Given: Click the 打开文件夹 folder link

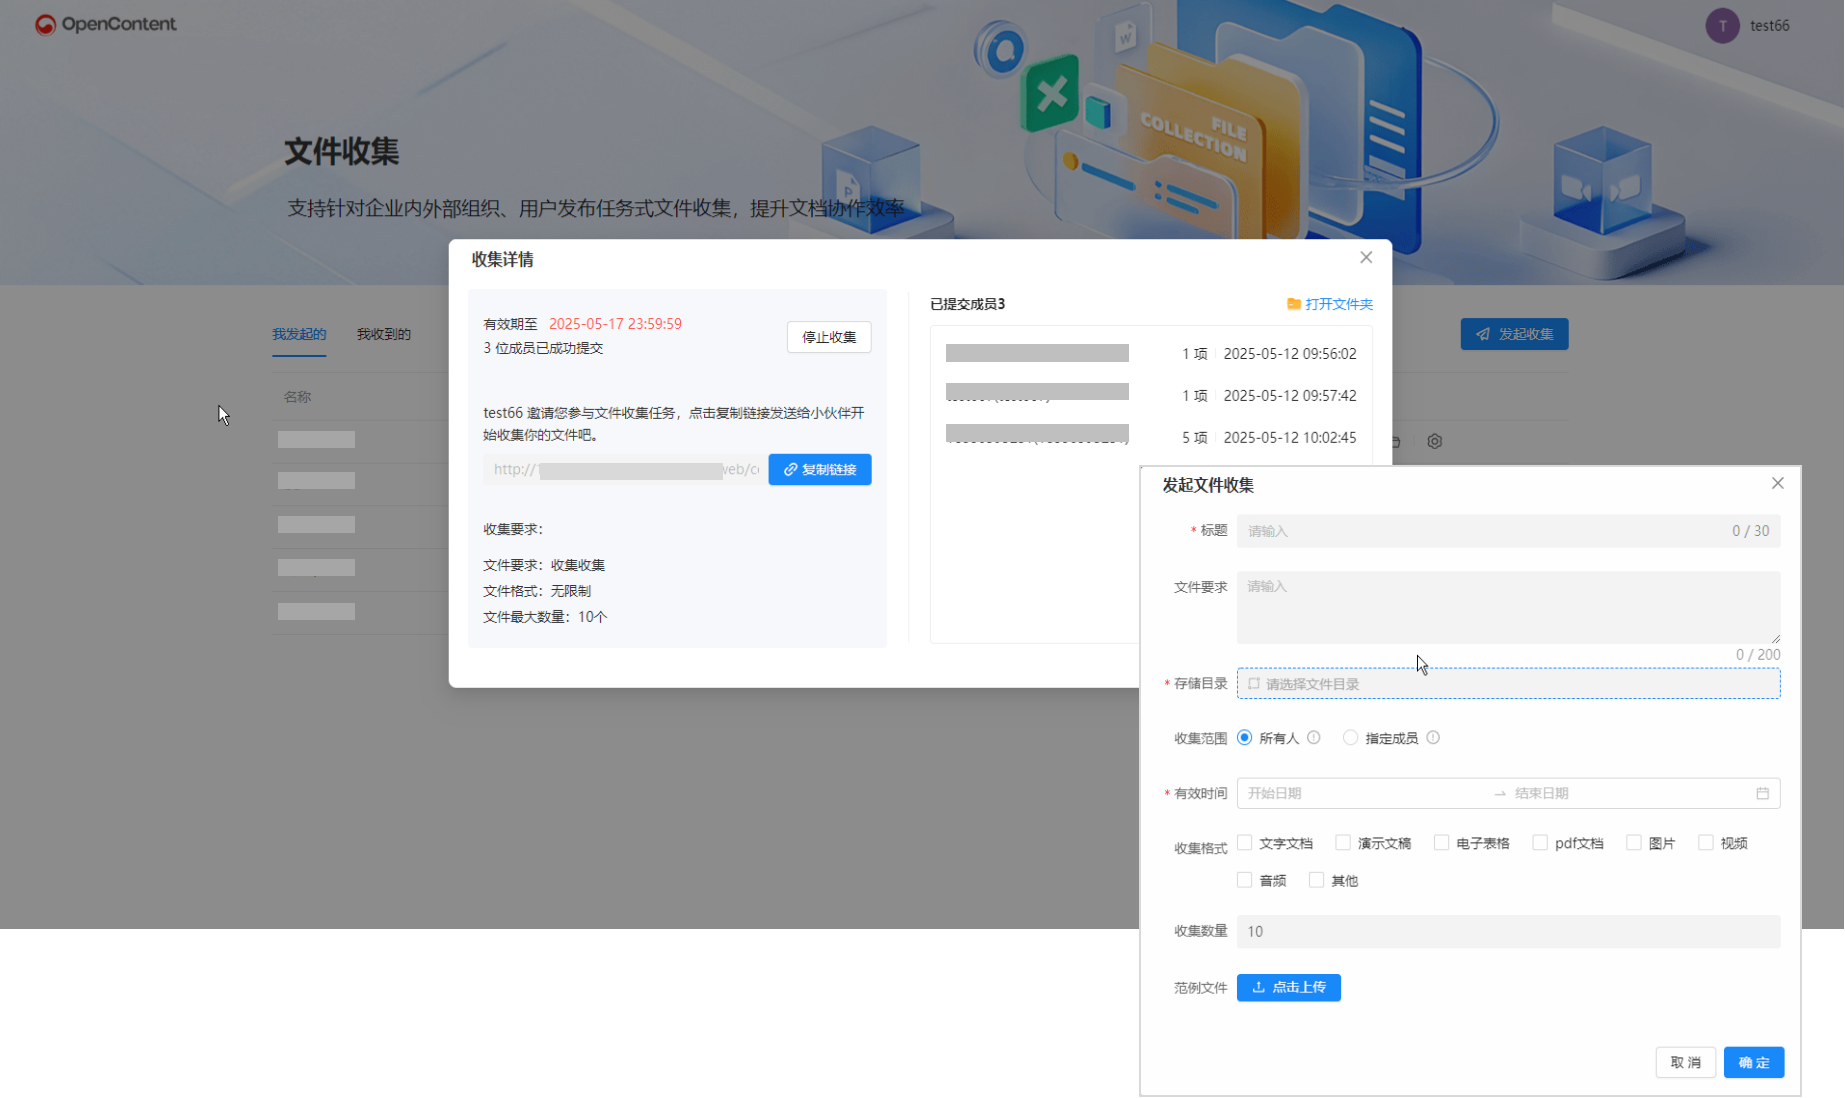Looking at the screenshot, I should point(1330,304).
